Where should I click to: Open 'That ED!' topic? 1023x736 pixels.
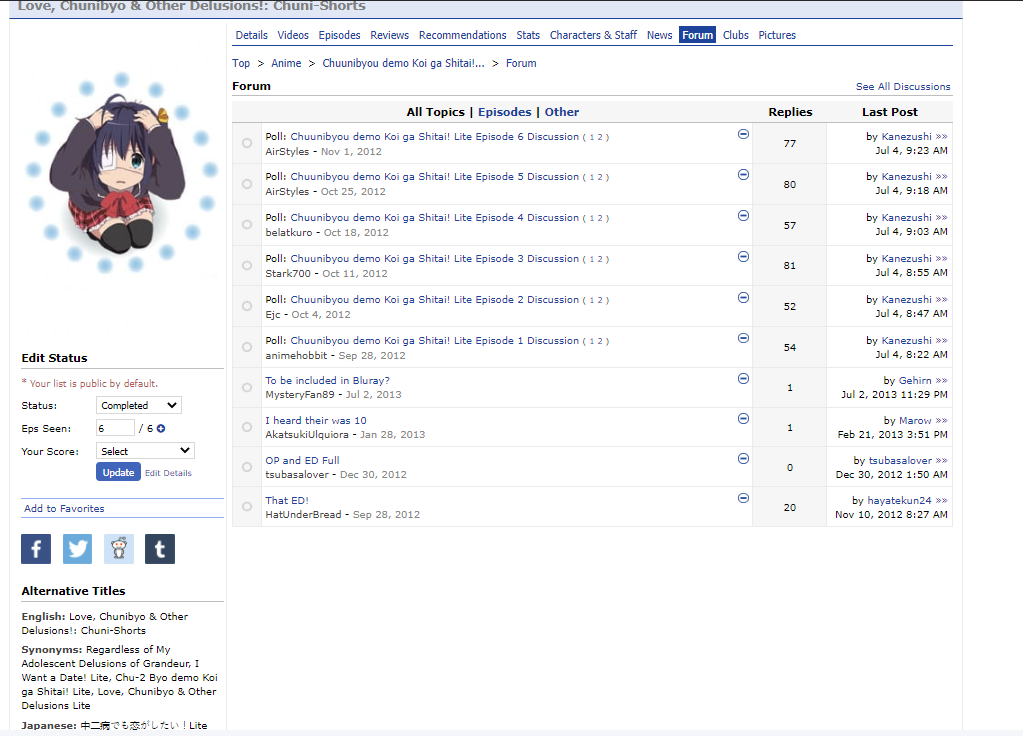pos(286,500)
